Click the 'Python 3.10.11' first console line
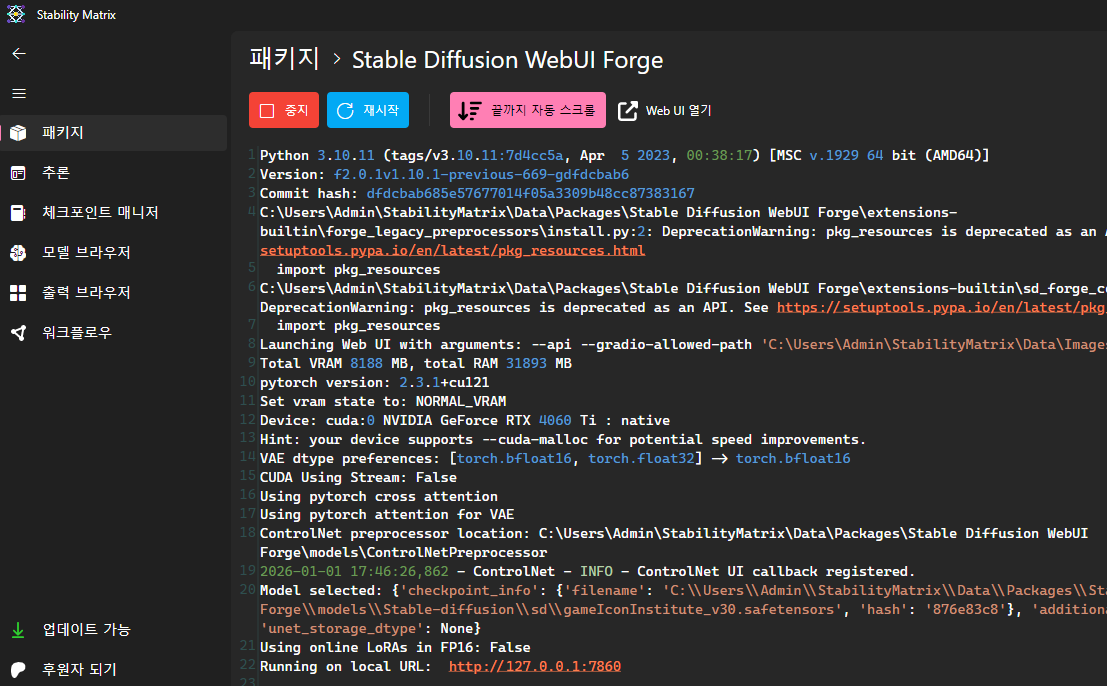Image resolution: width=1107 pixels, height=686 pixels. (624, 155)
